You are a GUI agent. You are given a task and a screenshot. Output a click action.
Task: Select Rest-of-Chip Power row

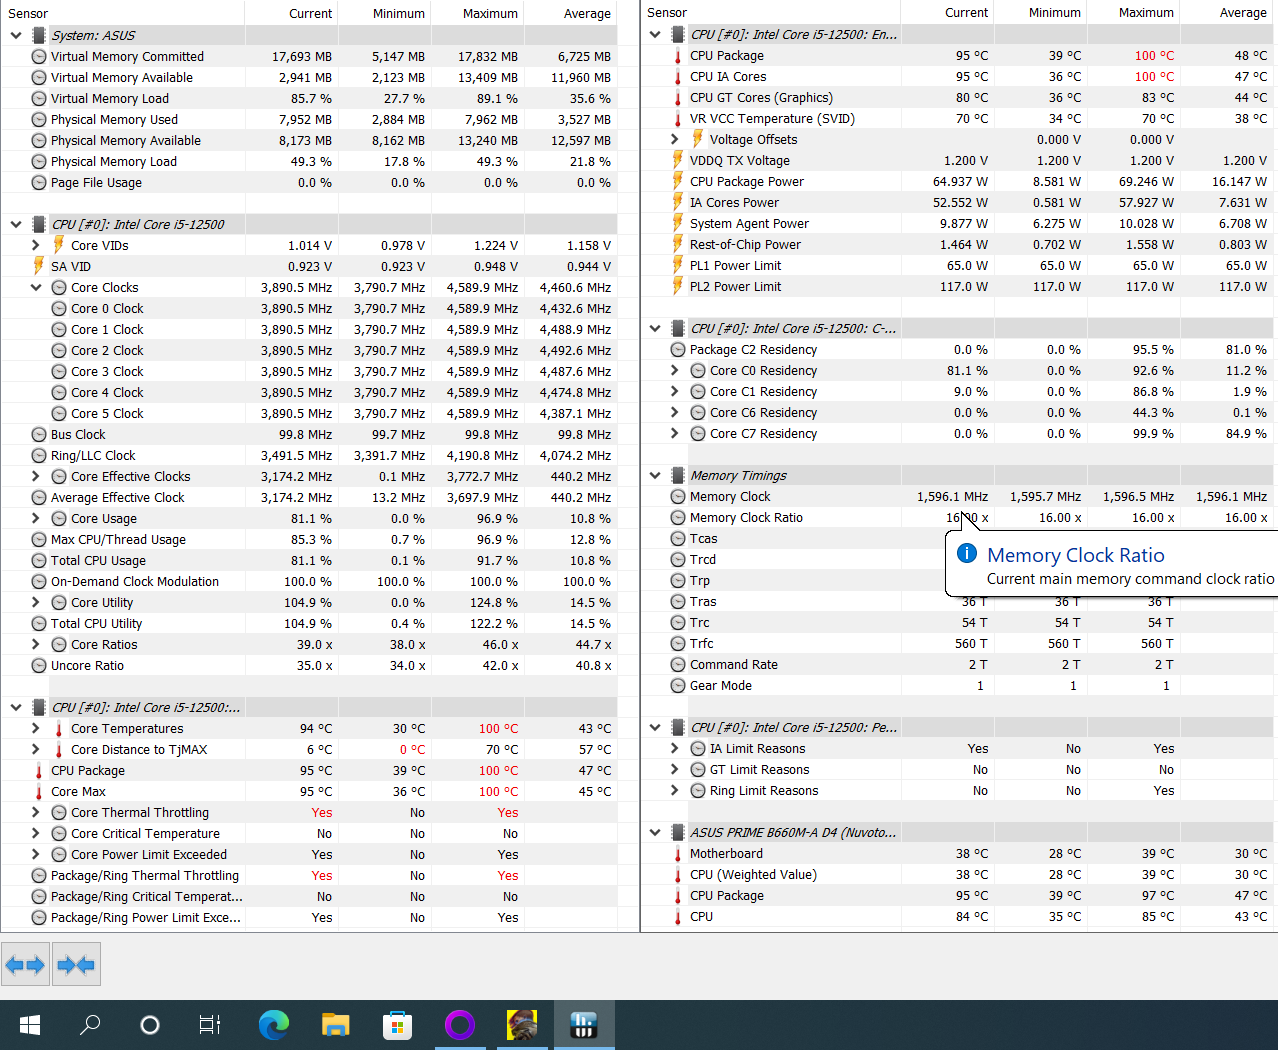[x=959, y=245]
